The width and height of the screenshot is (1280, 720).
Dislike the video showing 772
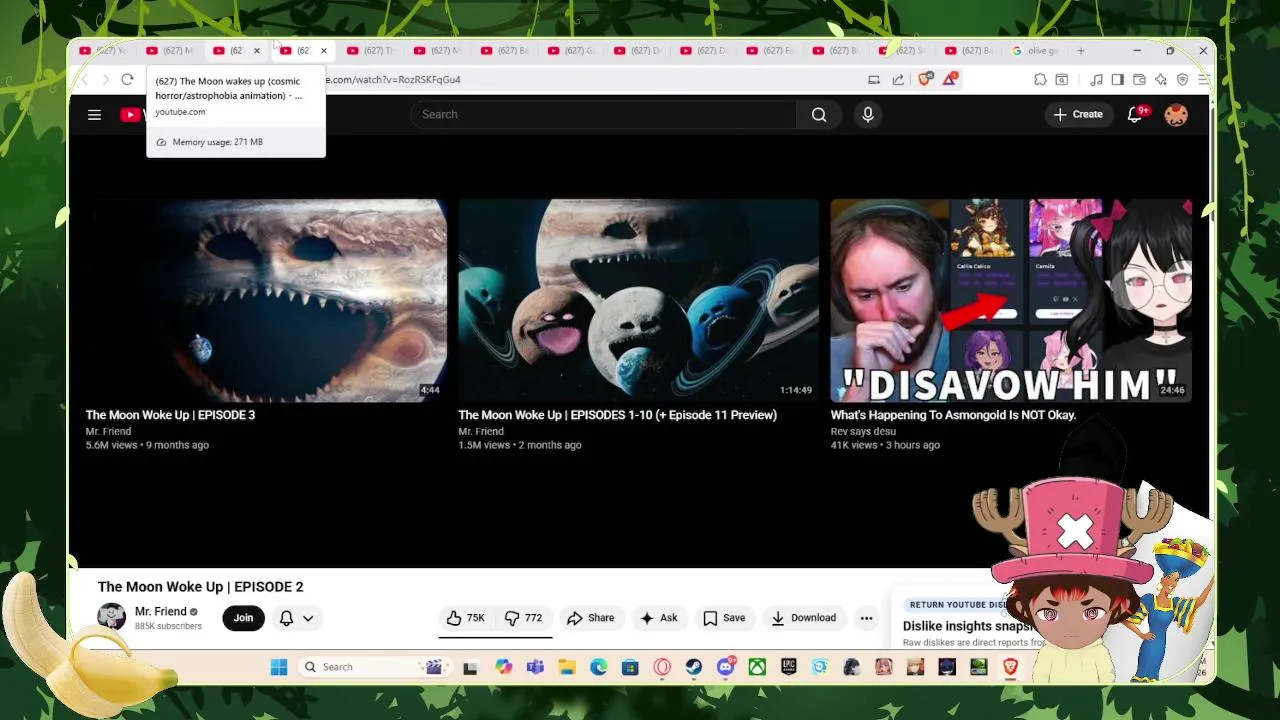pos(523,618)
